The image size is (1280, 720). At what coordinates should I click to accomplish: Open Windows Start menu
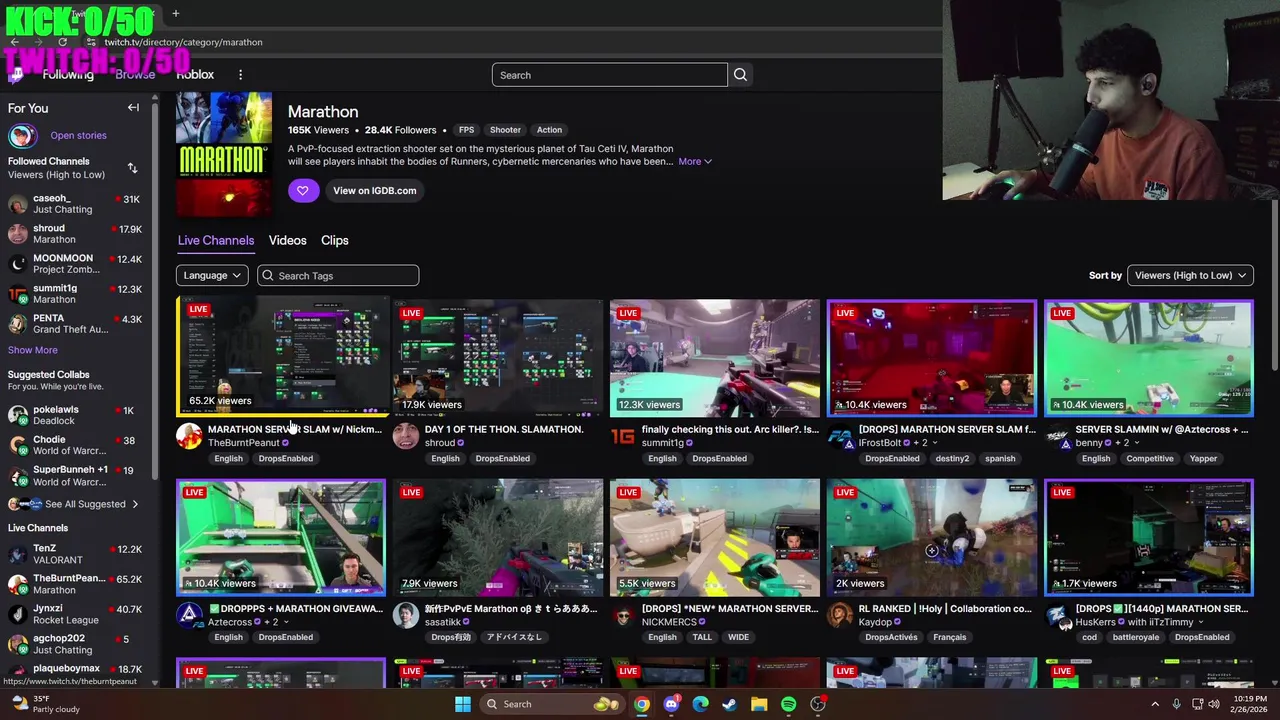tap(462, 704)
